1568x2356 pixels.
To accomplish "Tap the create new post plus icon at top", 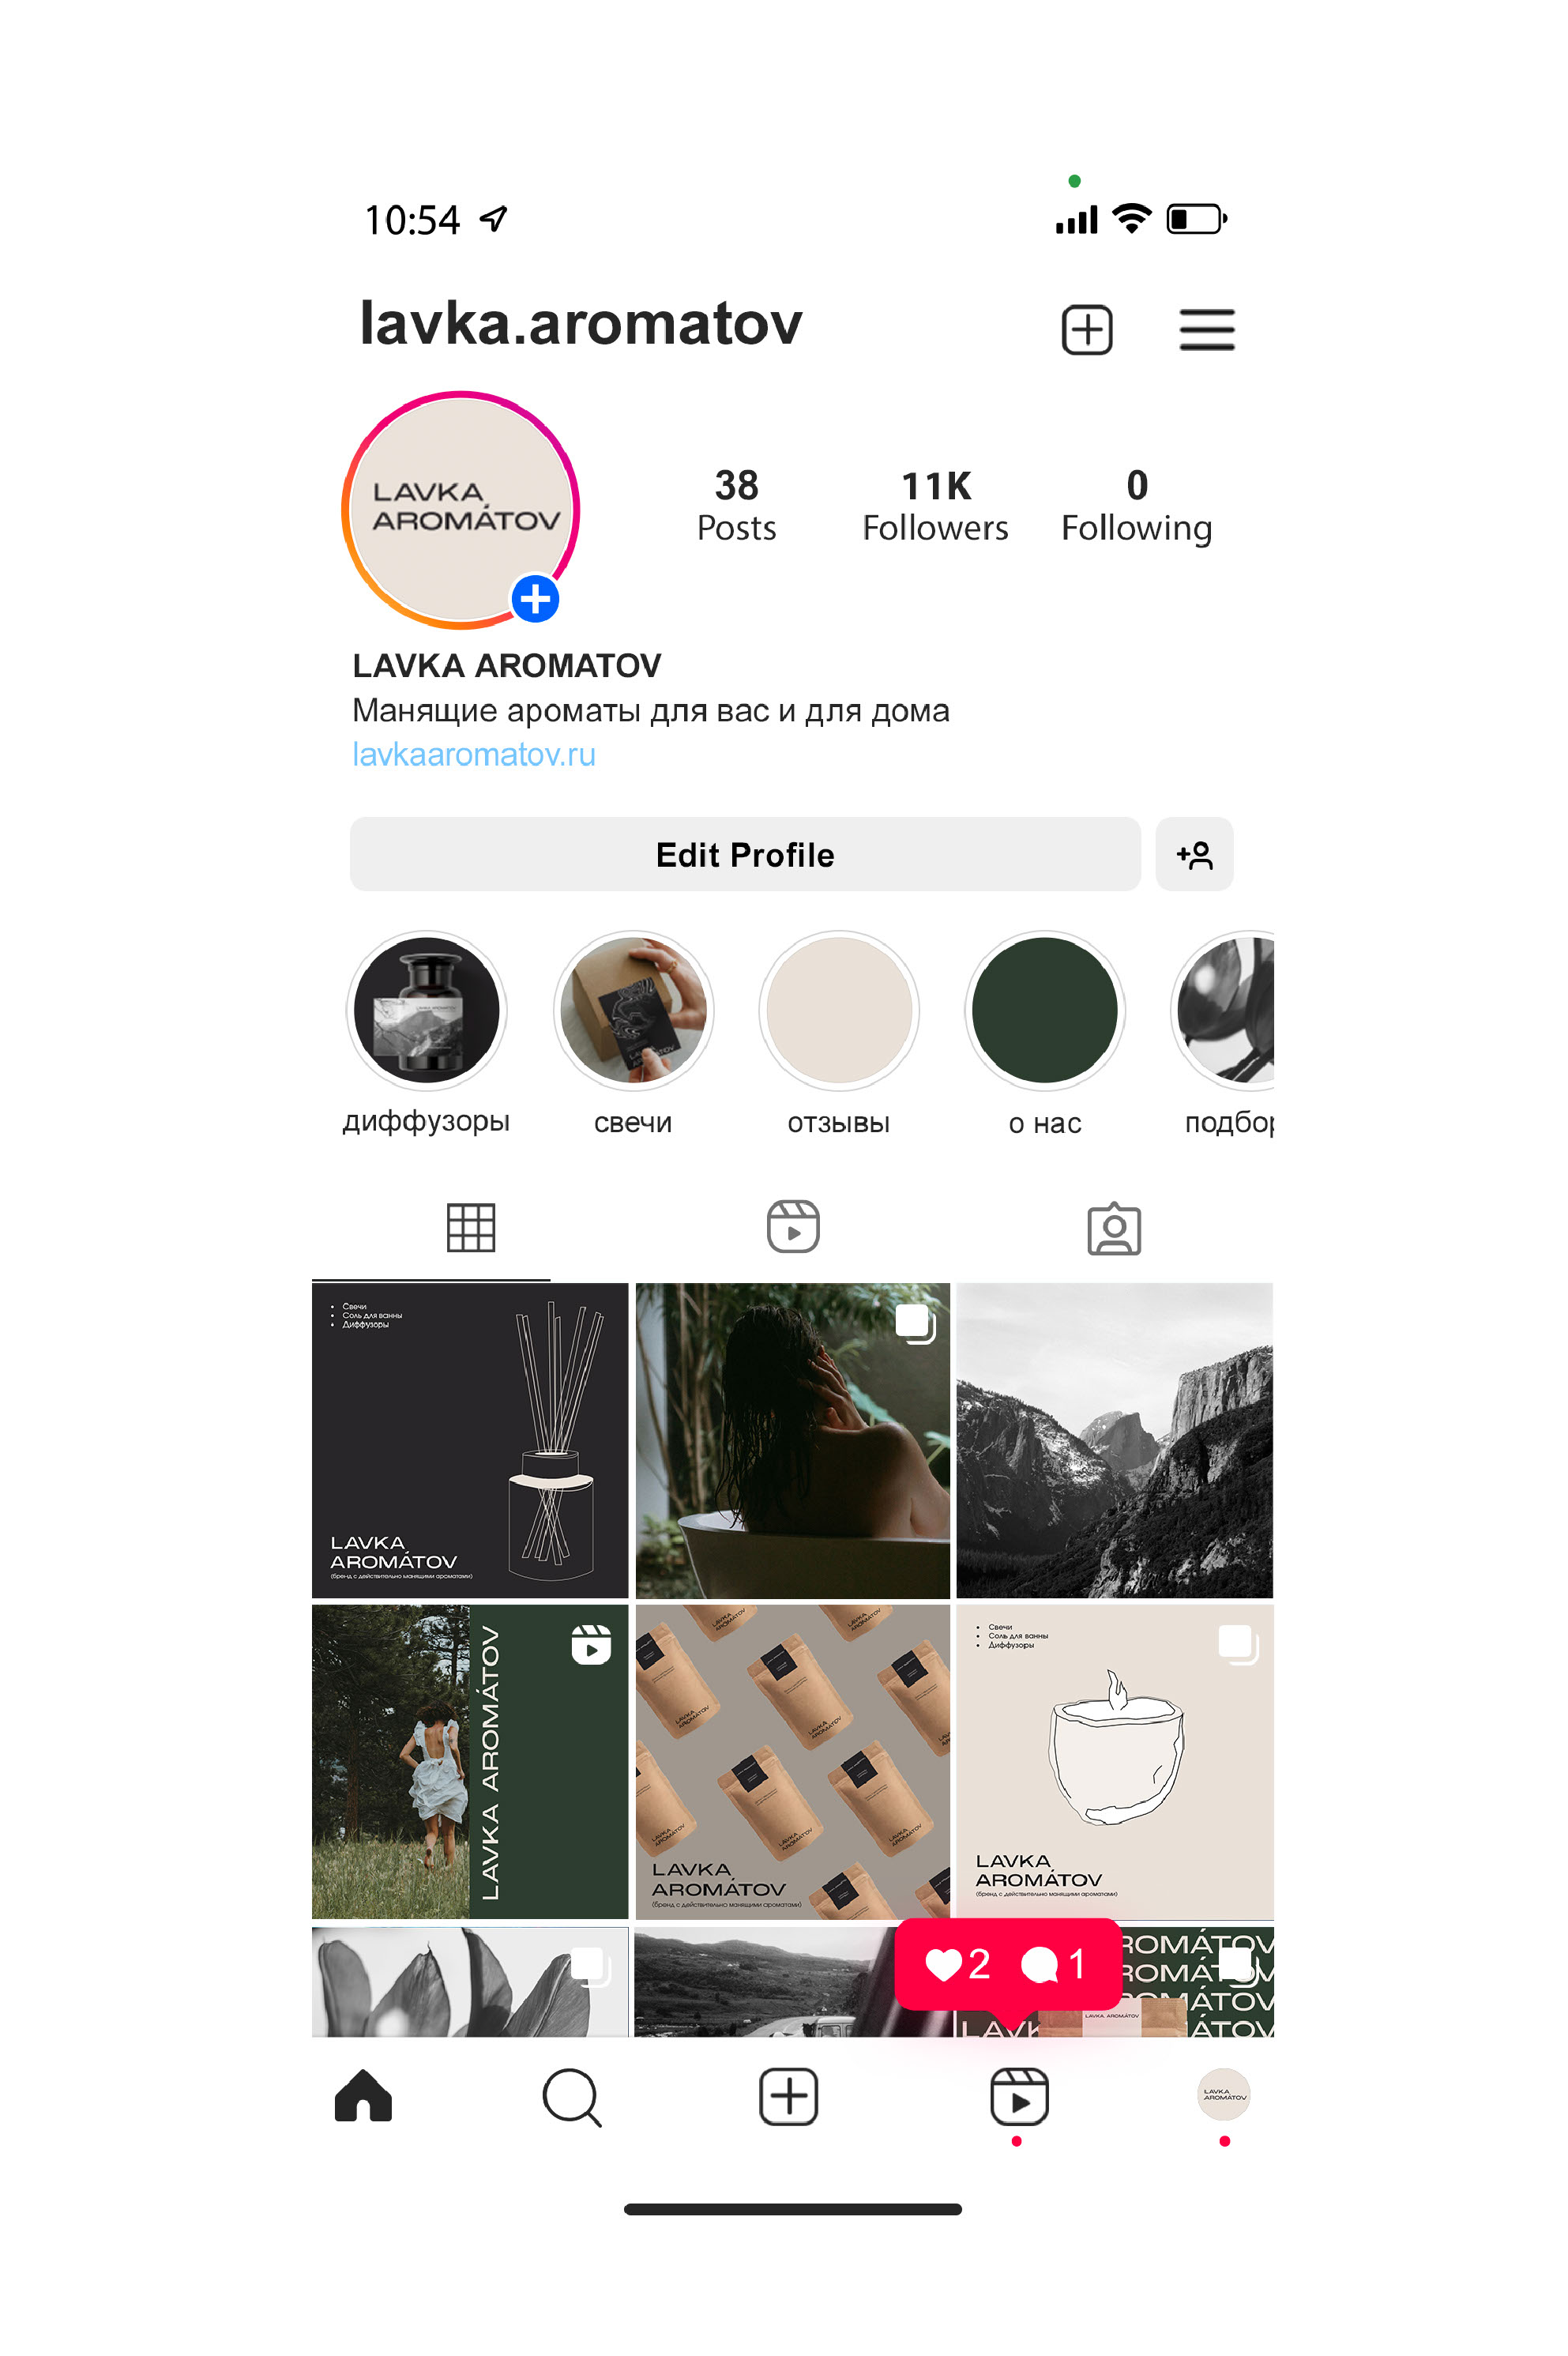I will [x=1087, y=330].
